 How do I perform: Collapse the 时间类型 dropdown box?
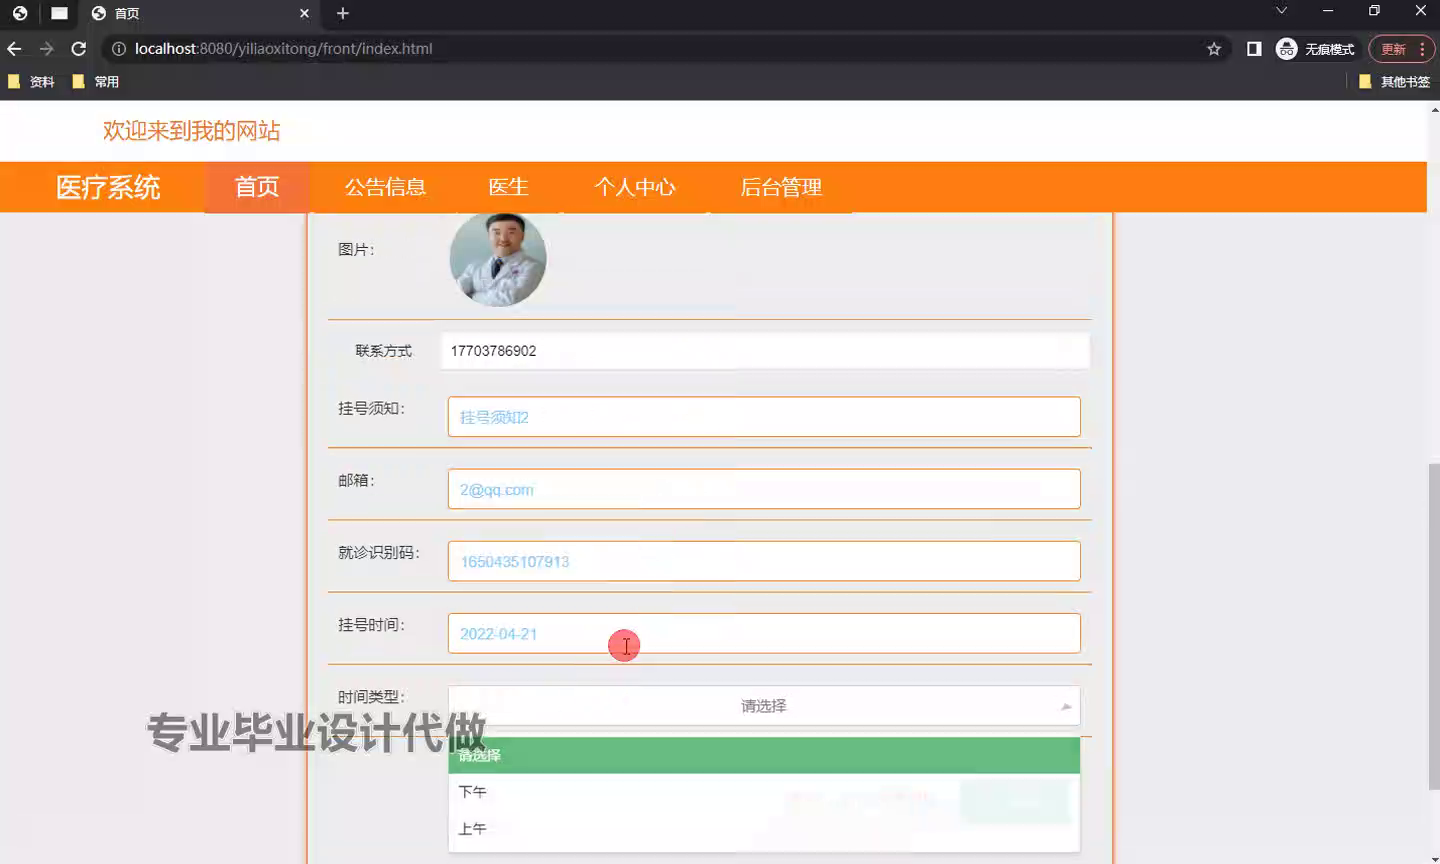point(764,706)
